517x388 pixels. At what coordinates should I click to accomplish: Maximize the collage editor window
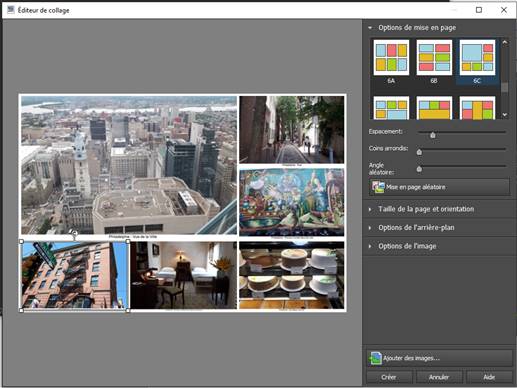coord(479,10)
